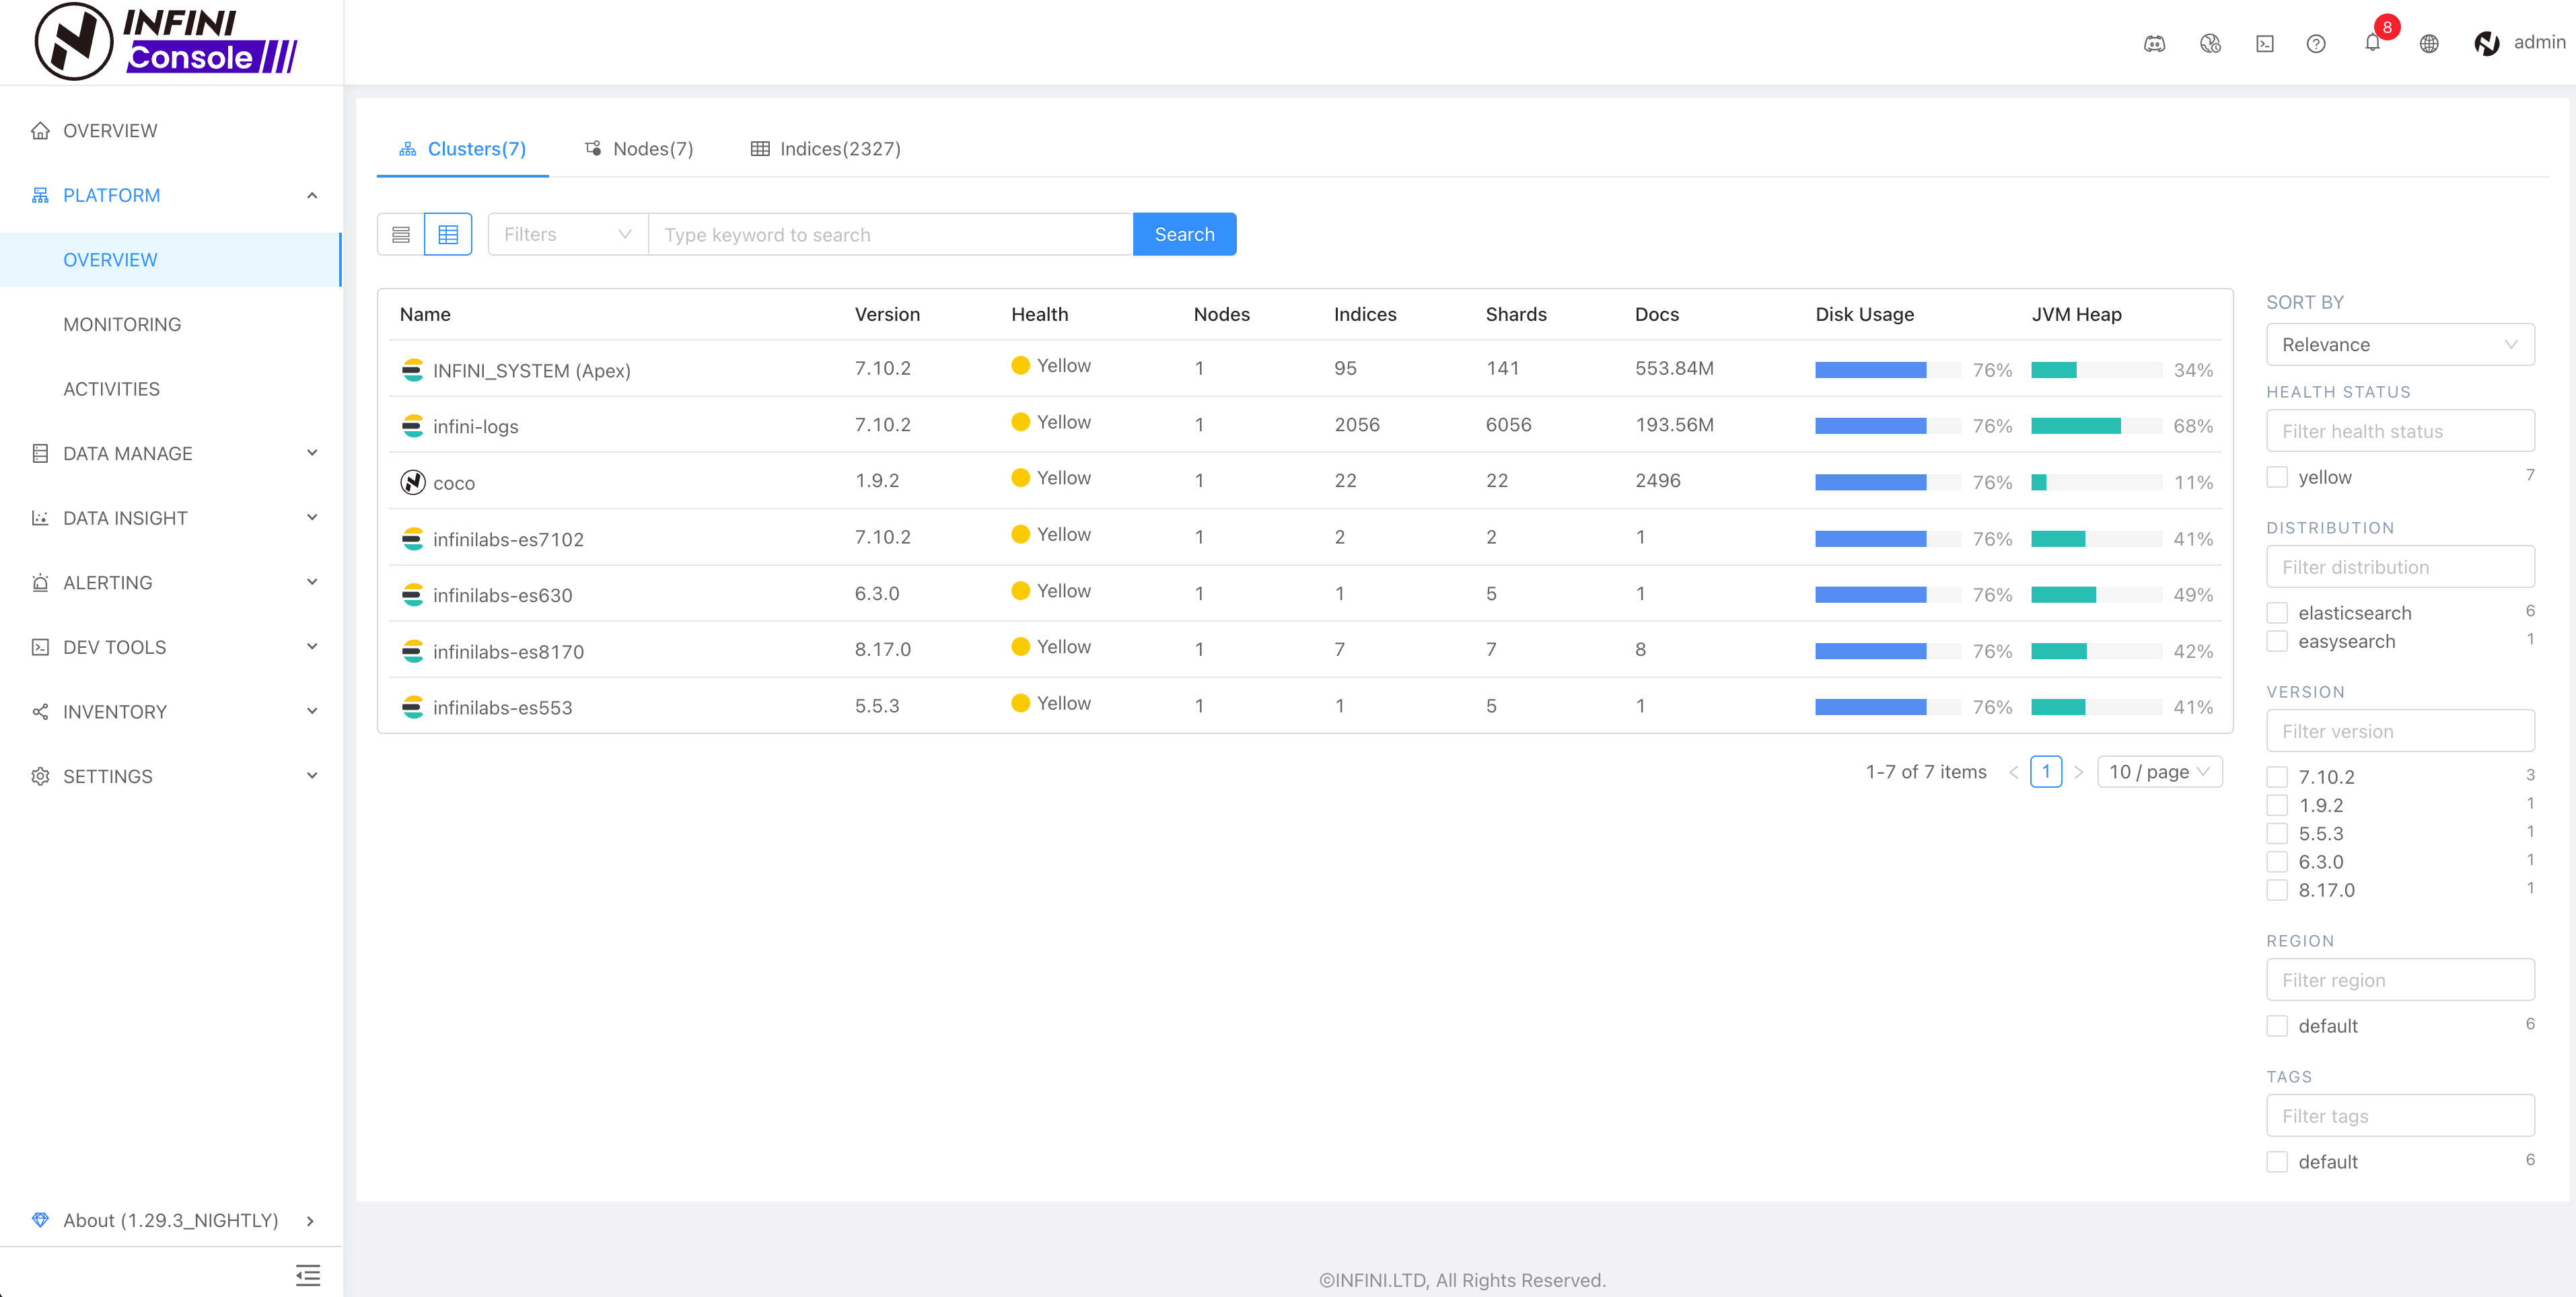Select the table view layout icon
Viewport: 2576px width, 1297px height.
(x=448, y=234)
